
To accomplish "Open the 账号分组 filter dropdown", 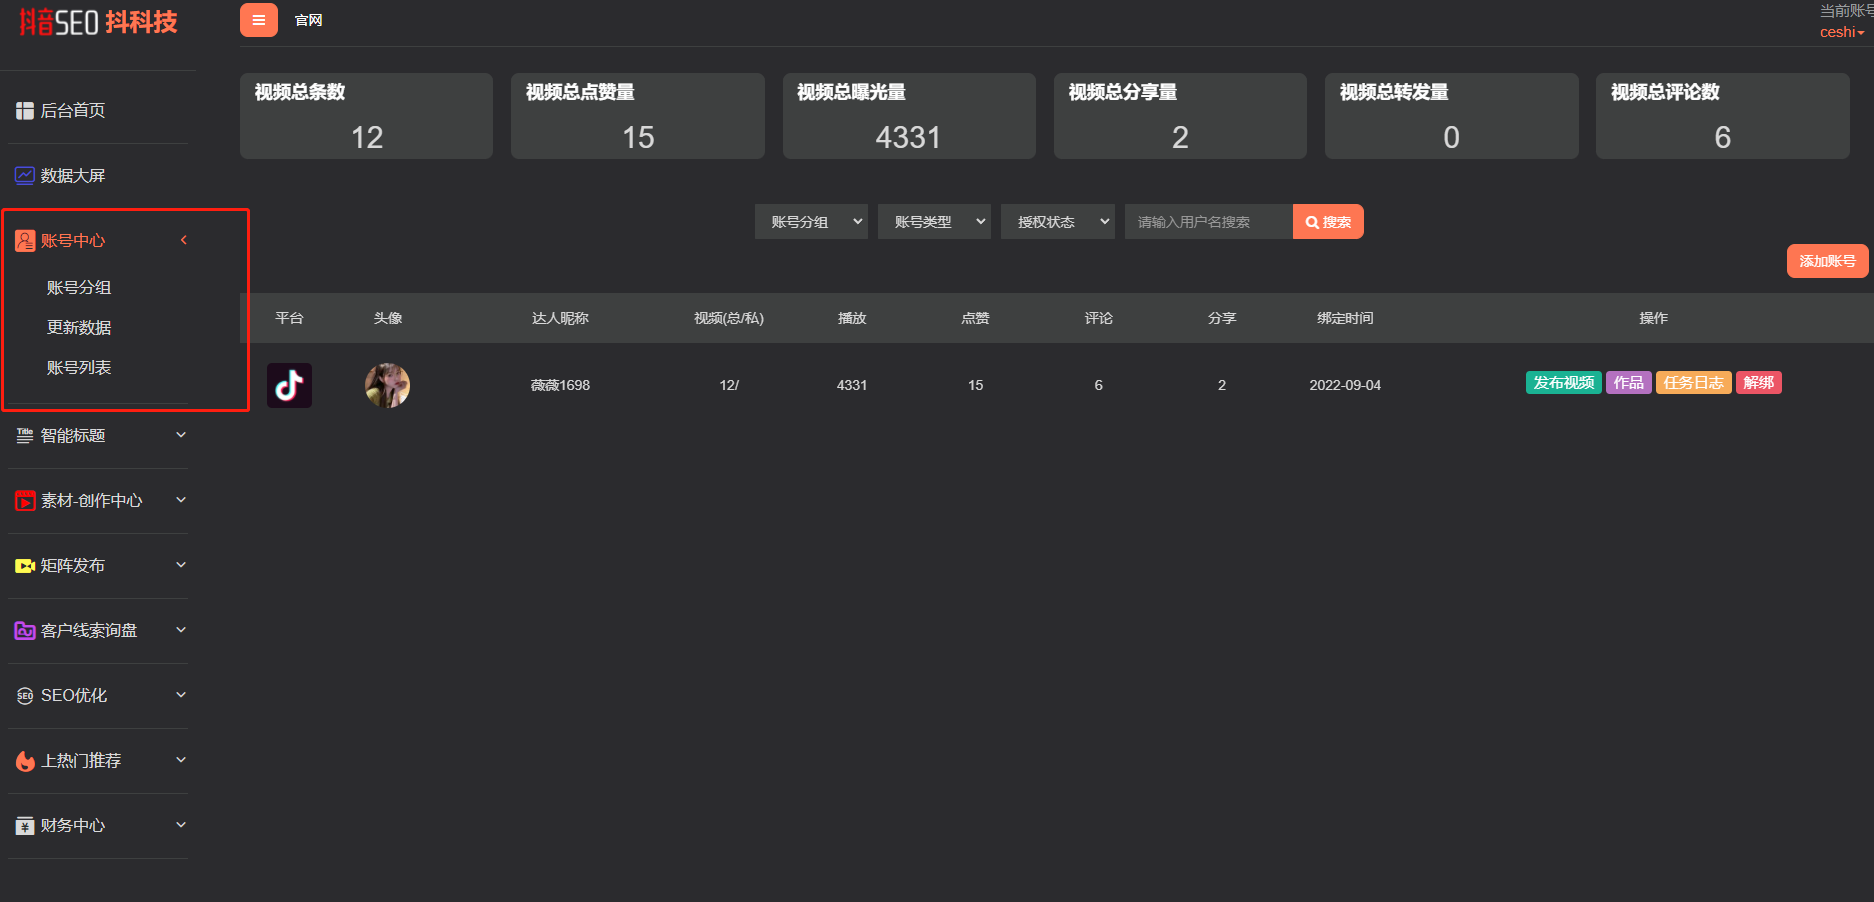I will [811, 222].
